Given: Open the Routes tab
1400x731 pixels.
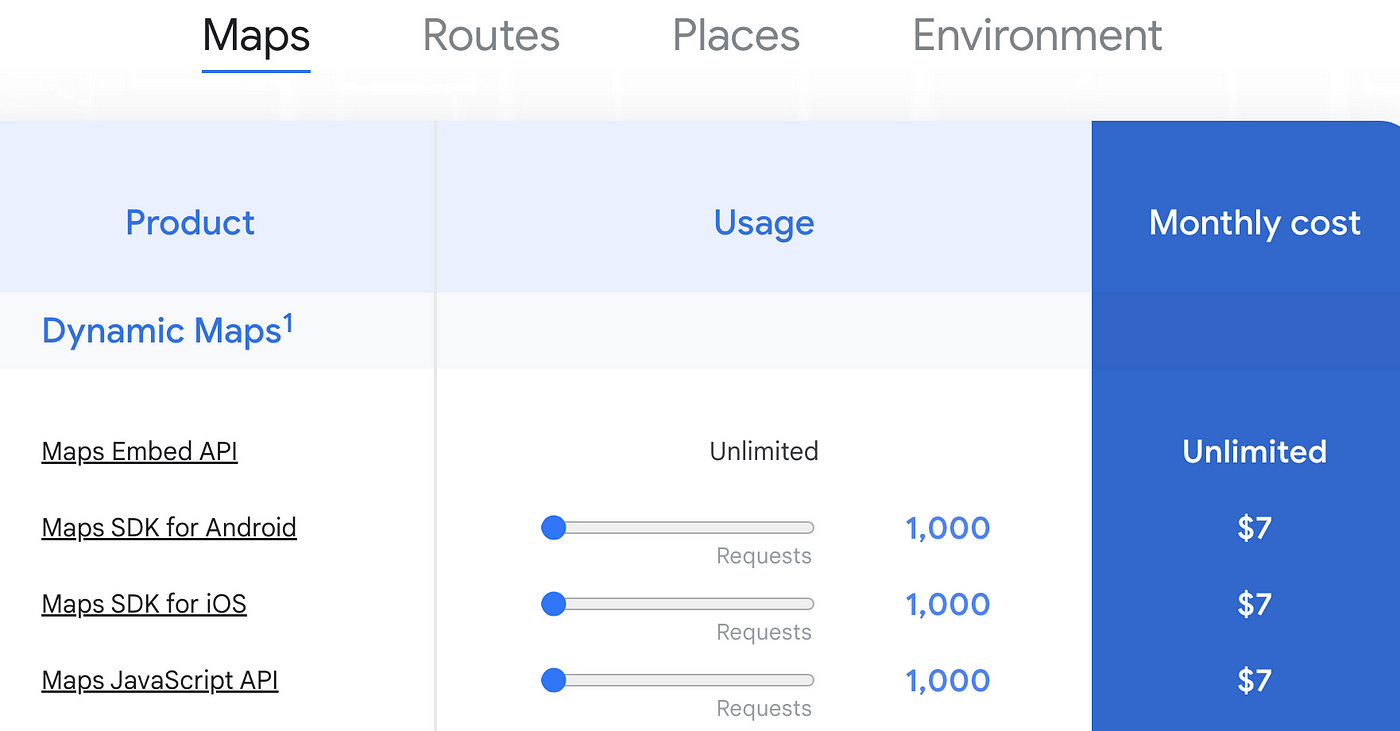Looking at the screenshot, I should (x=491, y=37).
